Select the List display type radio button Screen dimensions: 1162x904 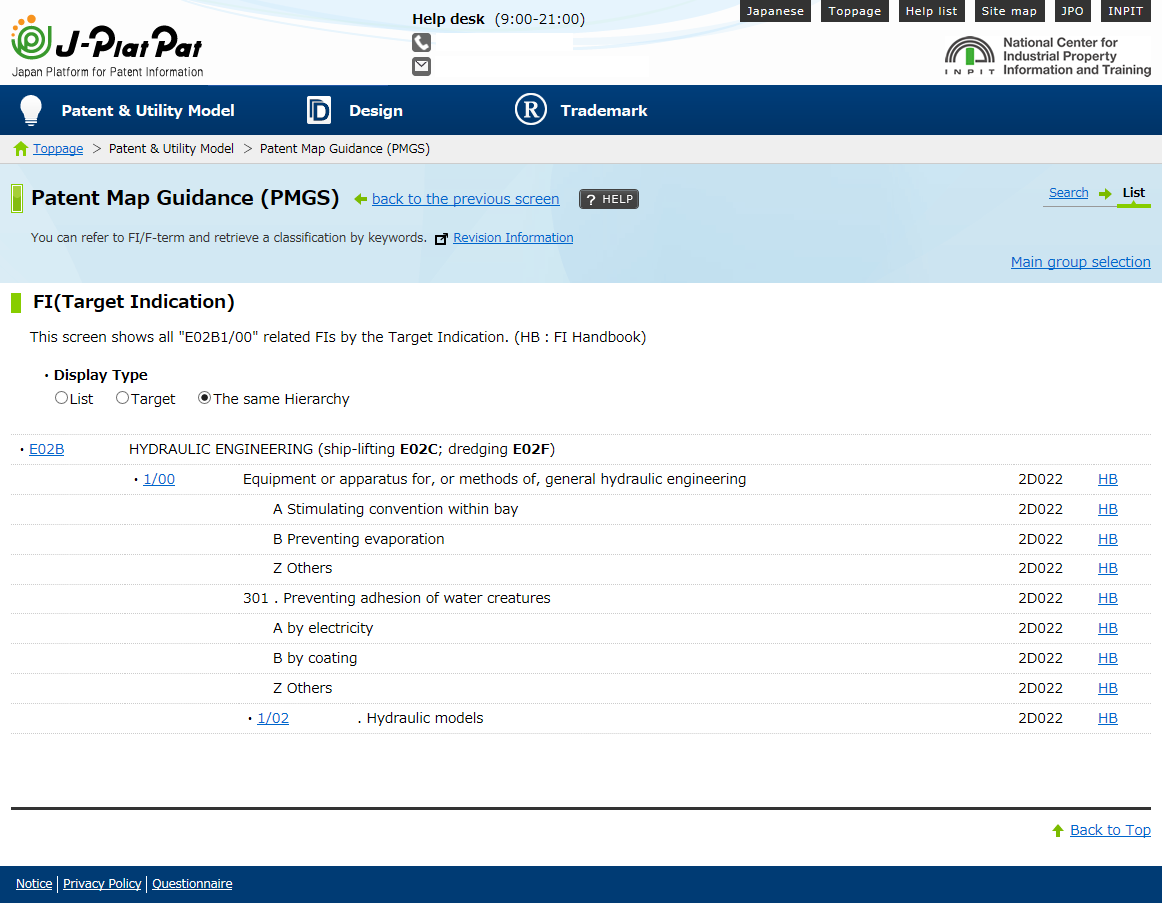tap(61, 398)
